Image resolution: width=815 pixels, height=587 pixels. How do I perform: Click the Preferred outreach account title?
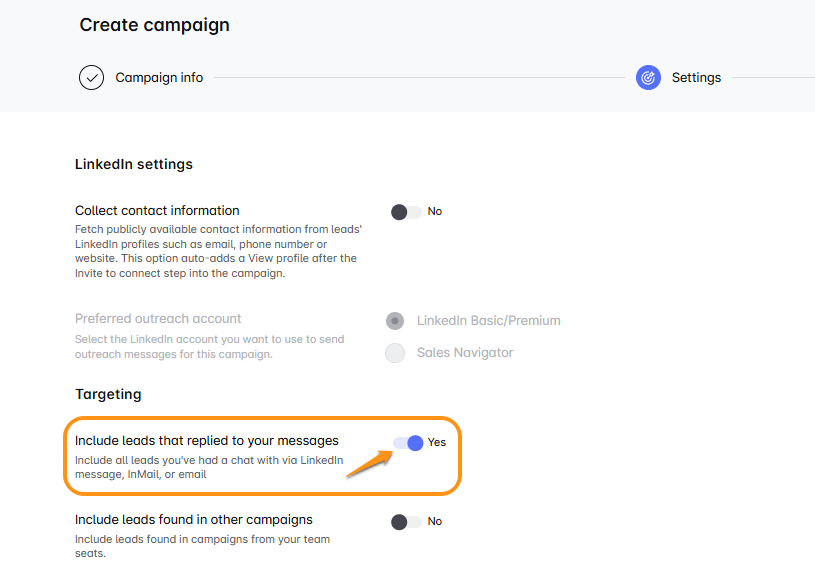click(158, 319)
